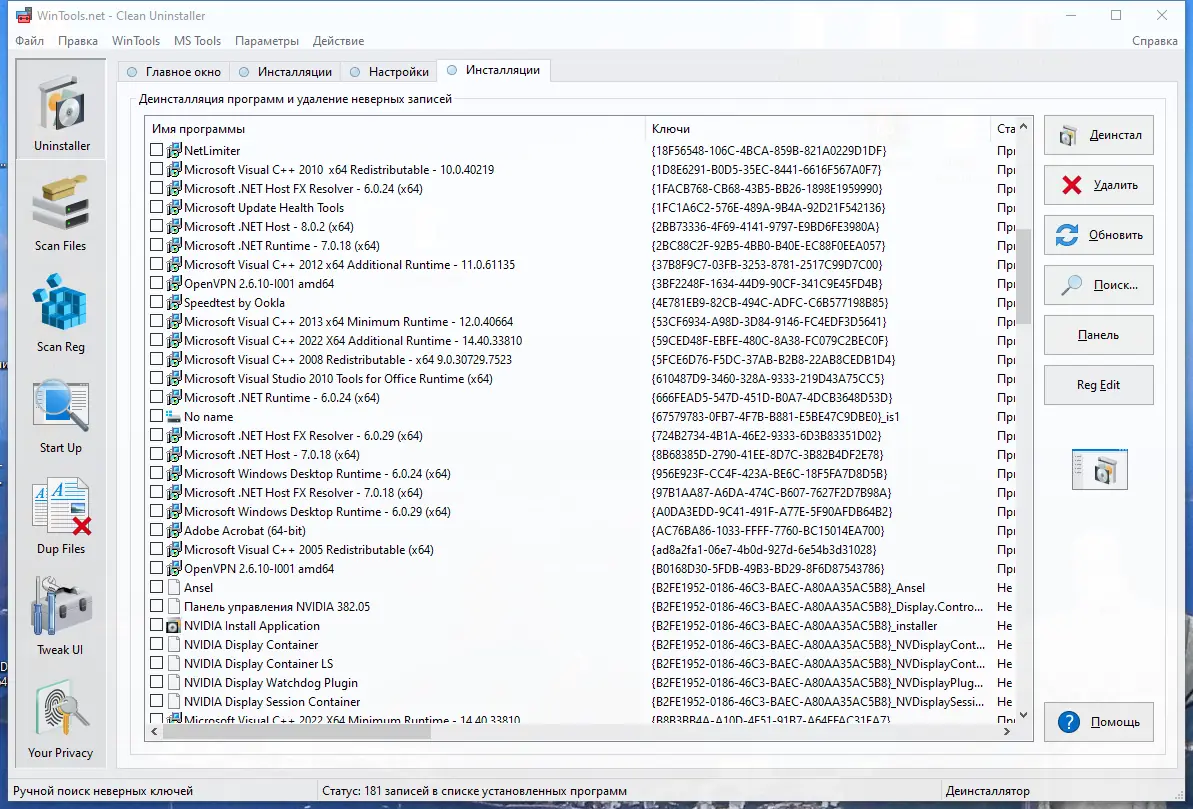The image size is (1193, 809).
Task: Check Microsoft Visual C++ 2010 x64 Redistributable checkbox
Action: [x=157, y=169]
